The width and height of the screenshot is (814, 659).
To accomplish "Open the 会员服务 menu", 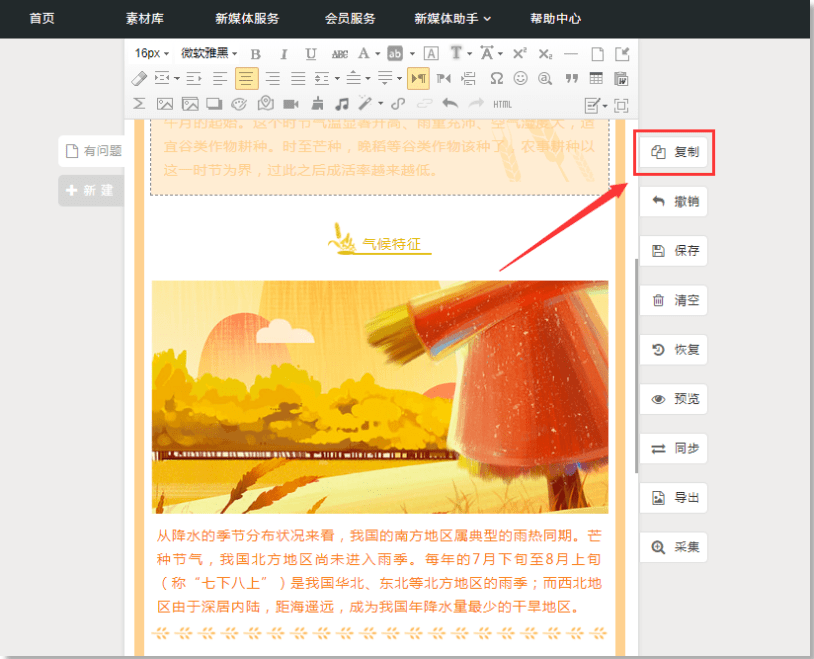I will pyautogui.click(x=350, y=19).
